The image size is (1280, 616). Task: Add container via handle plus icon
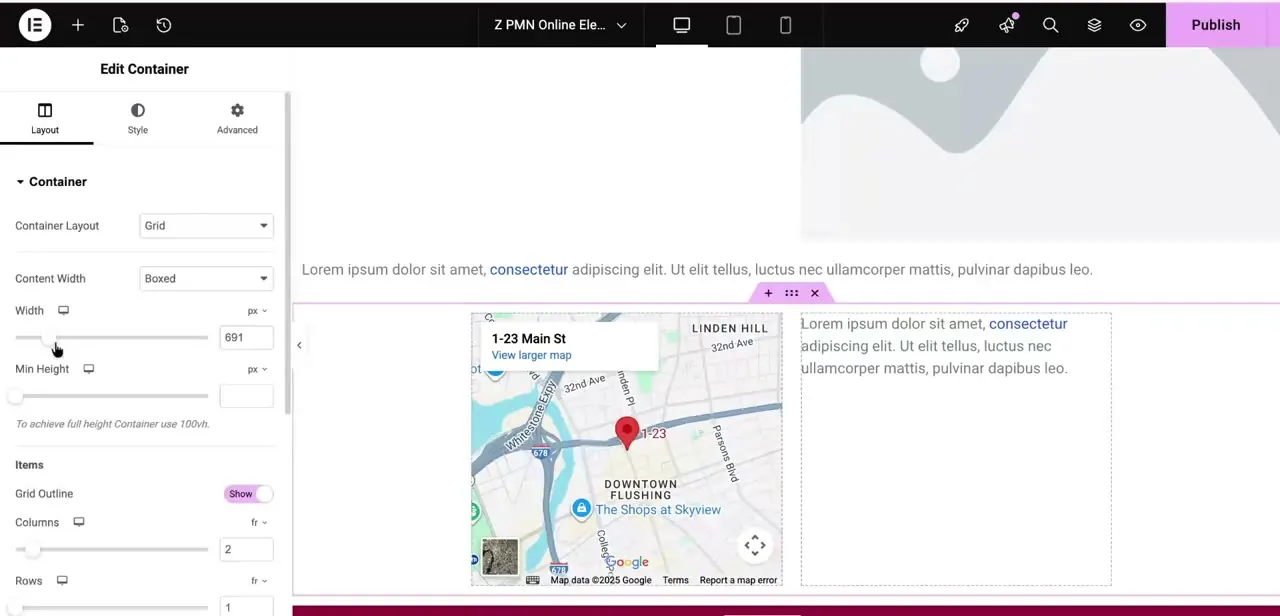pyautogui.click(x=768, y=293)
